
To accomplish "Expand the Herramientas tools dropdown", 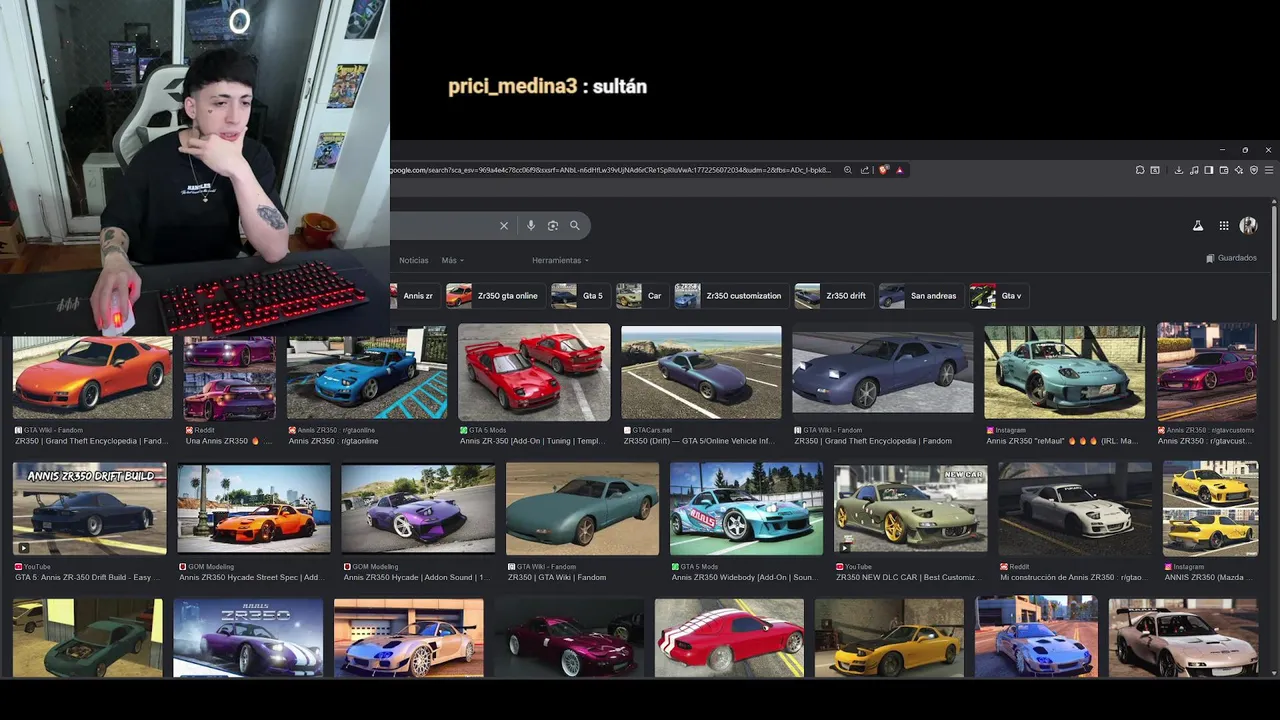I will tap(560, 260).
